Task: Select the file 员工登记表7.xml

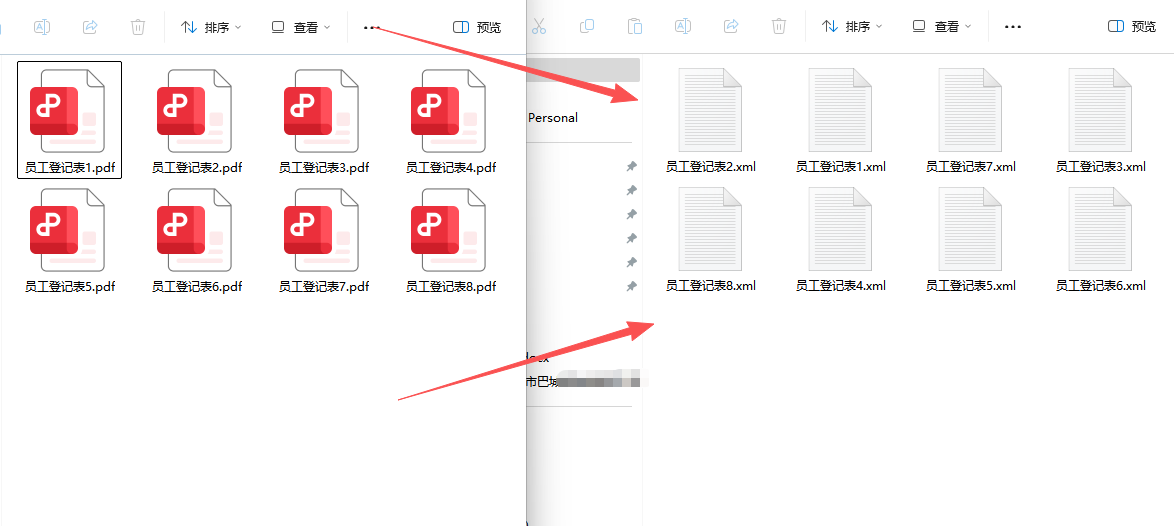Action: tap(970, 120)
